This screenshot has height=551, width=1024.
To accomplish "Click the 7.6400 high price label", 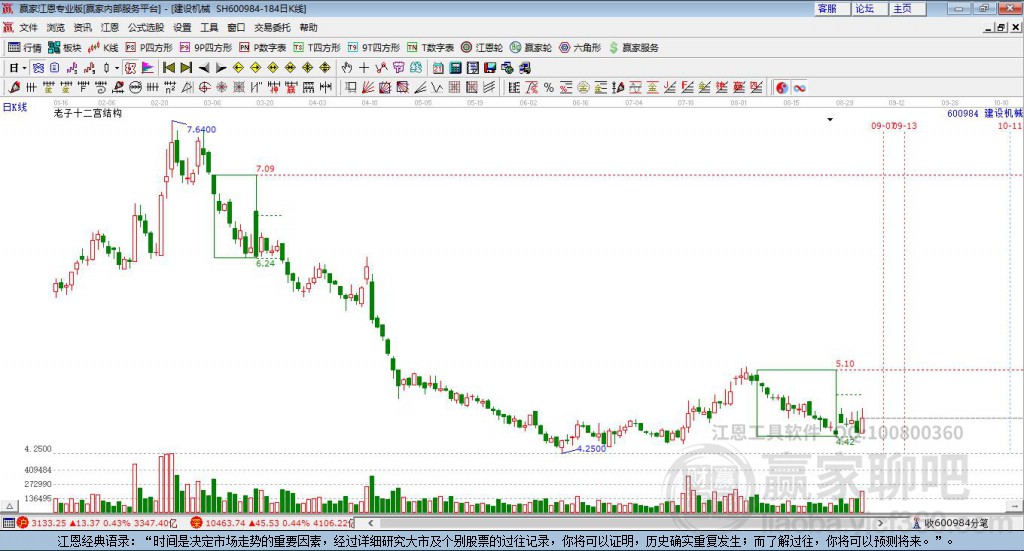I will [x=201, y=129].
